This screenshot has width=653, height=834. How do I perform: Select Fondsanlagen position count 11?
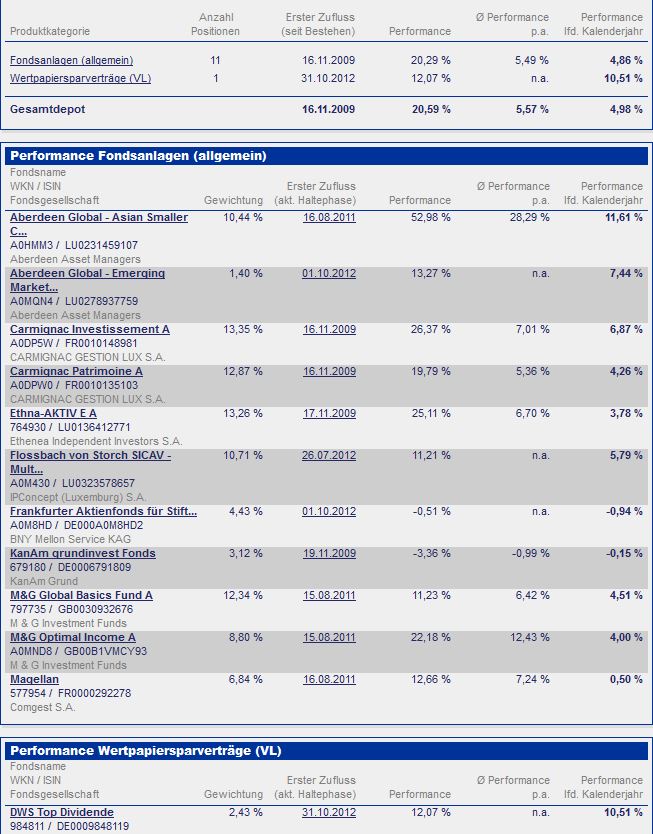click(x=215, y=60)
